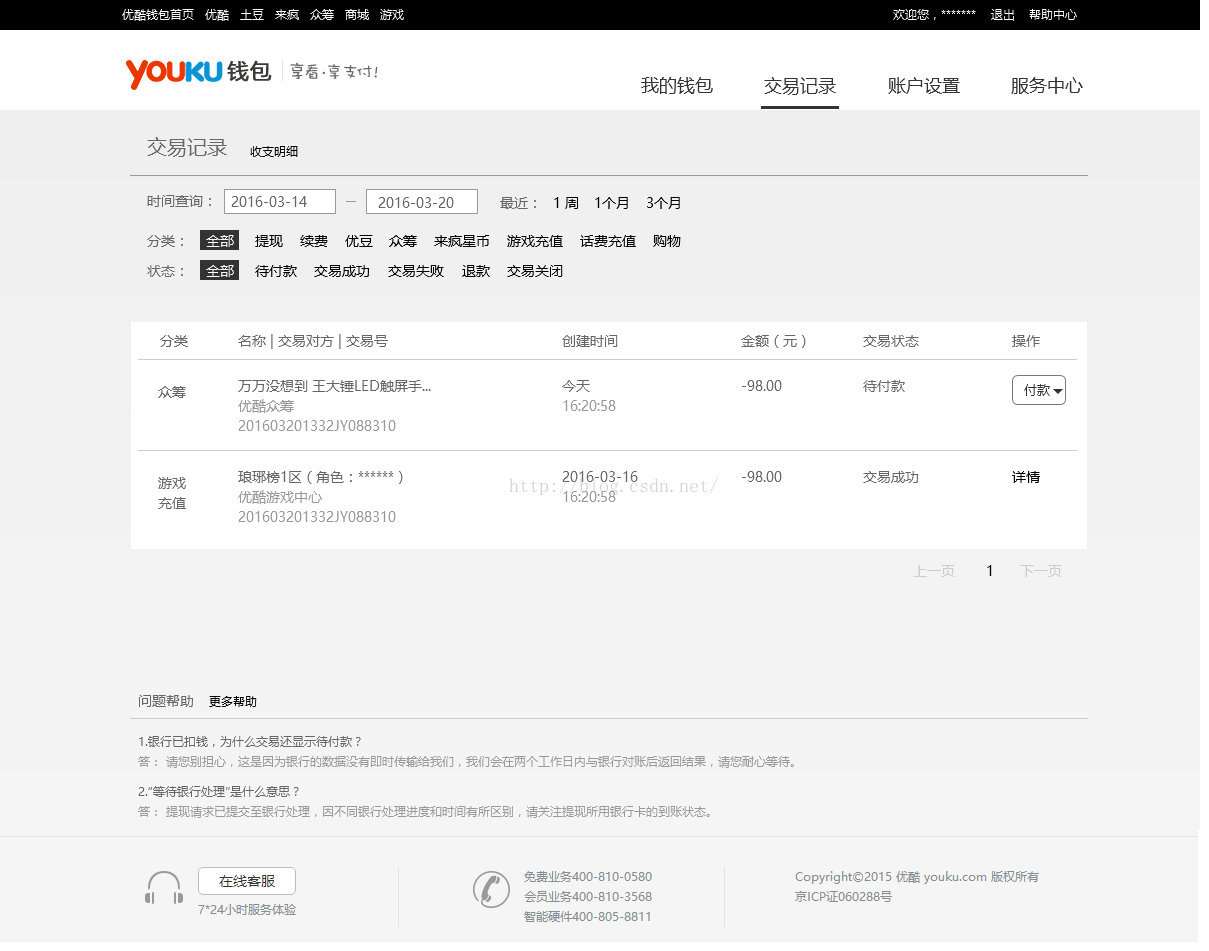Filter category by 续费
1209x951 pixels.
pos(314,241)
